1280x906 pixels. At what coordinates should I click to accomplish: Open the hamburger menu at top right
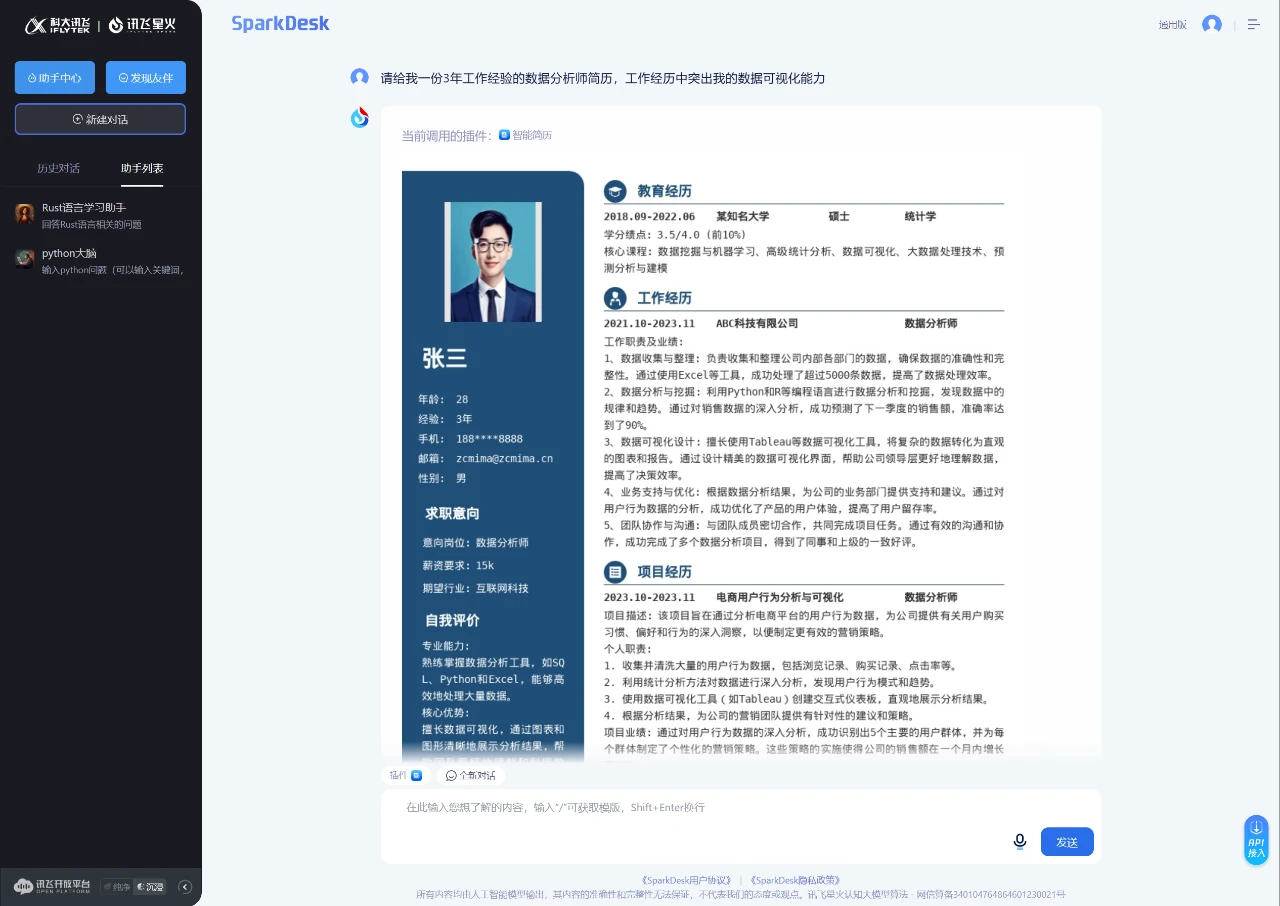[1253, 24]
